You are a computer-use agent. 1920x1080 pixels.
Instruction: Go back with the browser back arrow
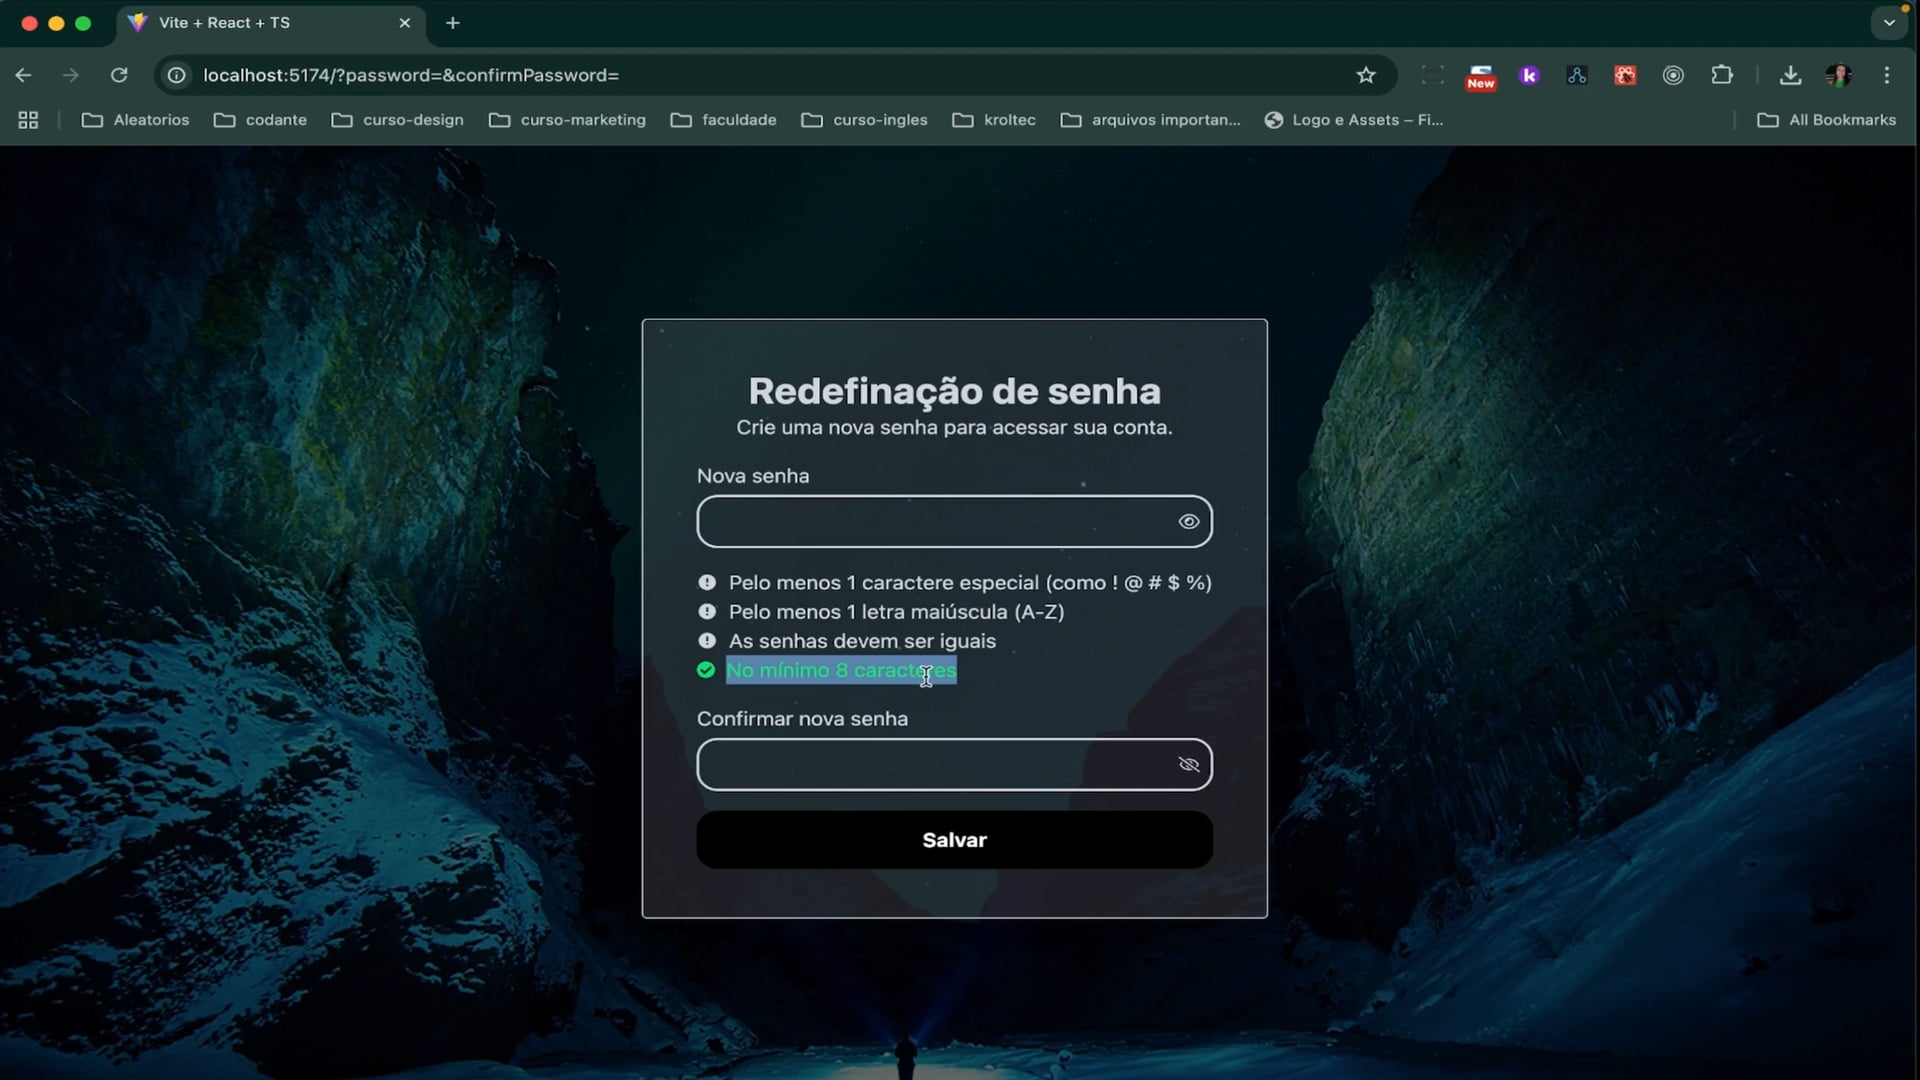pos(24,75)
